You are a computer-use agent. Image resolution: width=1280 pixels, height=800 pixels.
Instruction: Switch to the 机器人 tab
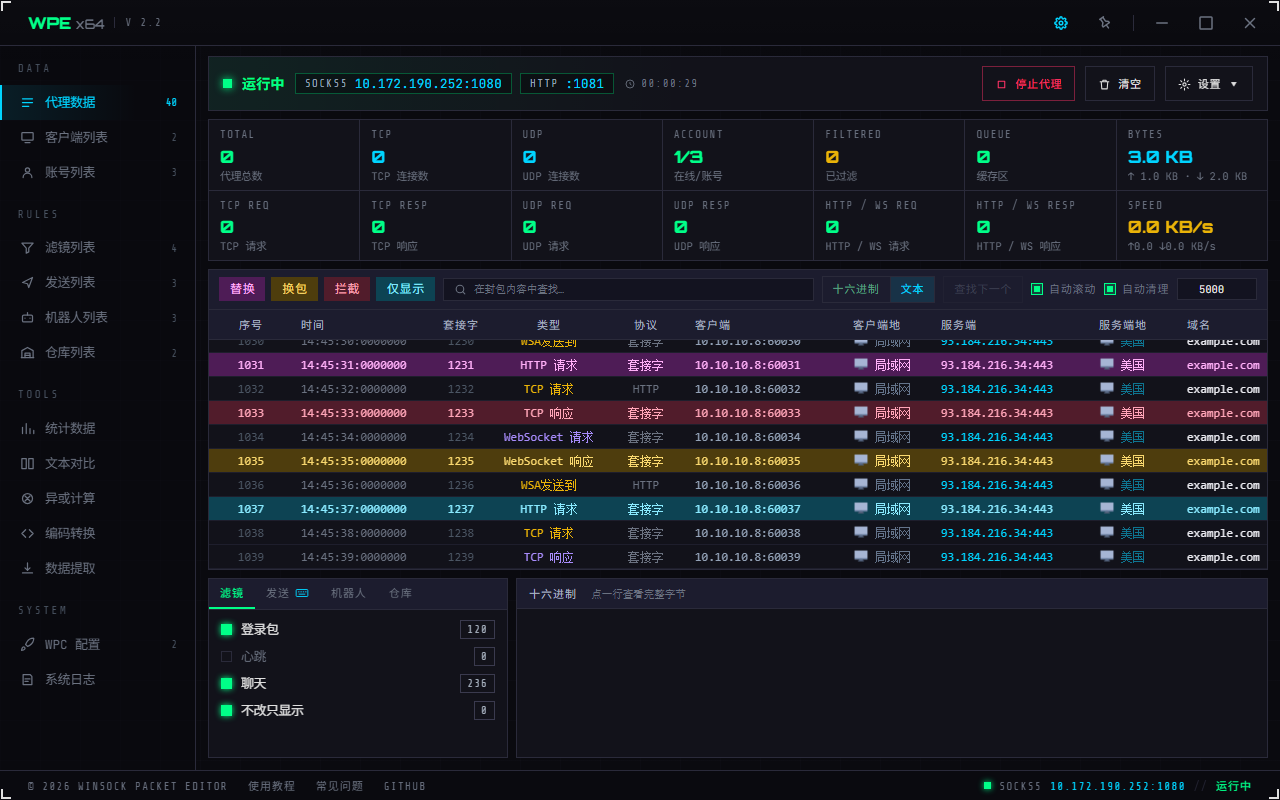(348, 593)
